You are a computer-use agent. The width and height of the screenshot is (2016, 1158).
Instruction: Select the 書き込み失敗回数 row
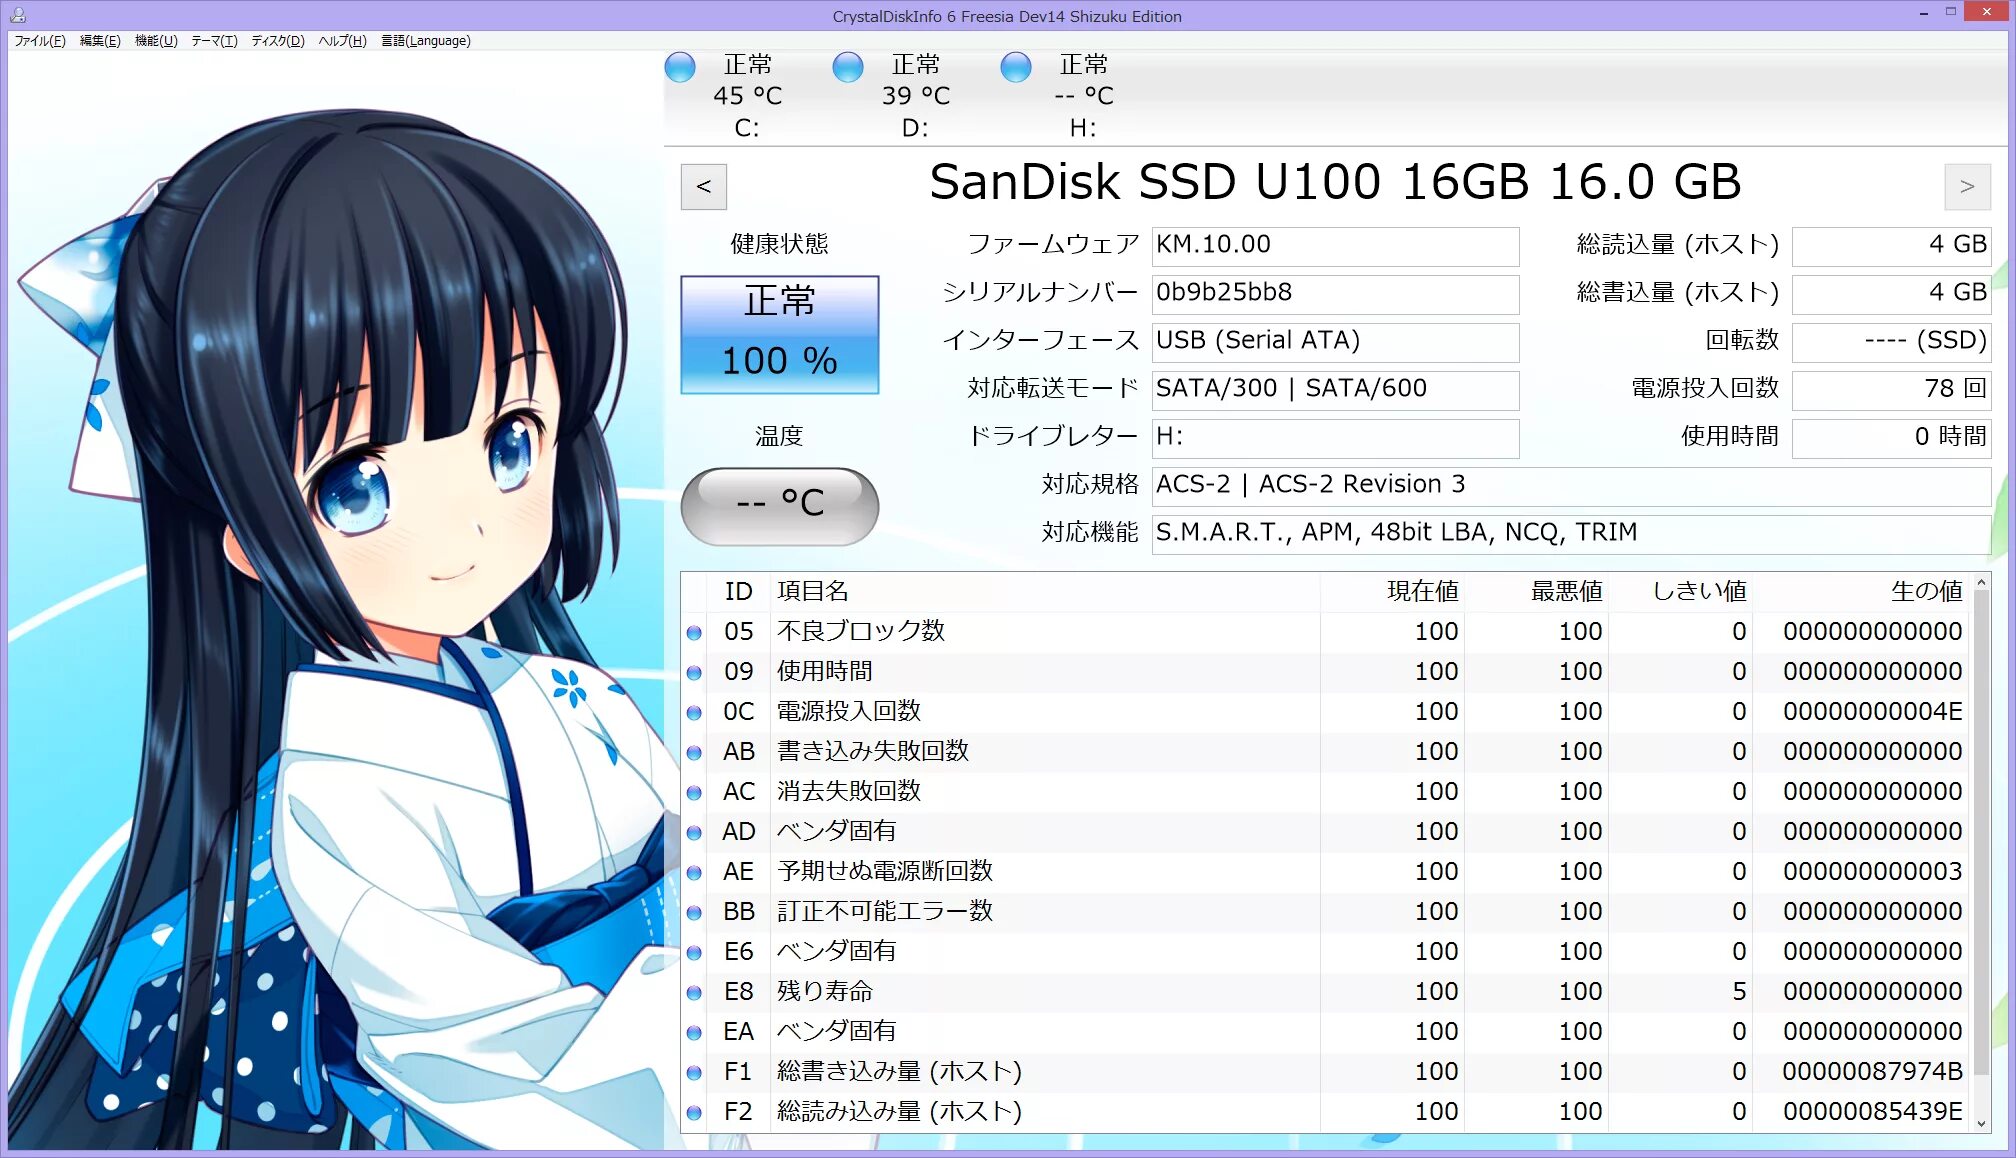point(1326,752)
